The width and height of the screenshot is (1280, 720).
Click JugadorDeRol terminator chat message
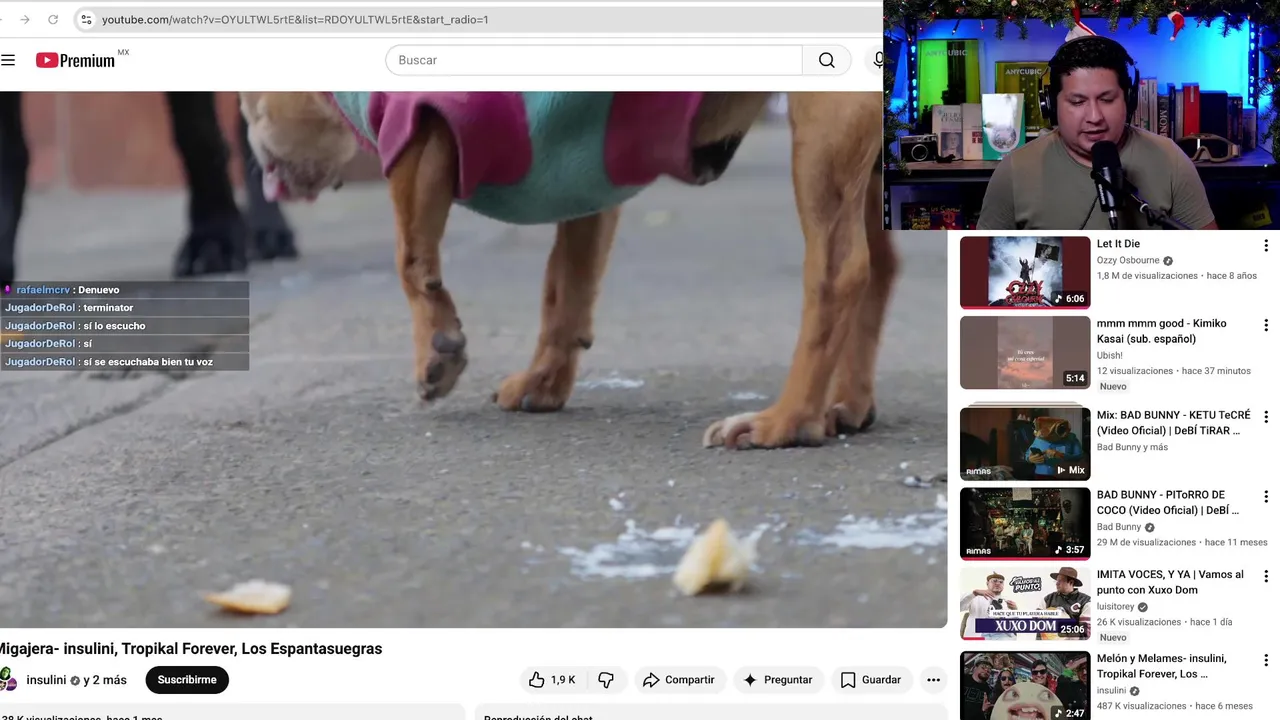coord(125,308)
